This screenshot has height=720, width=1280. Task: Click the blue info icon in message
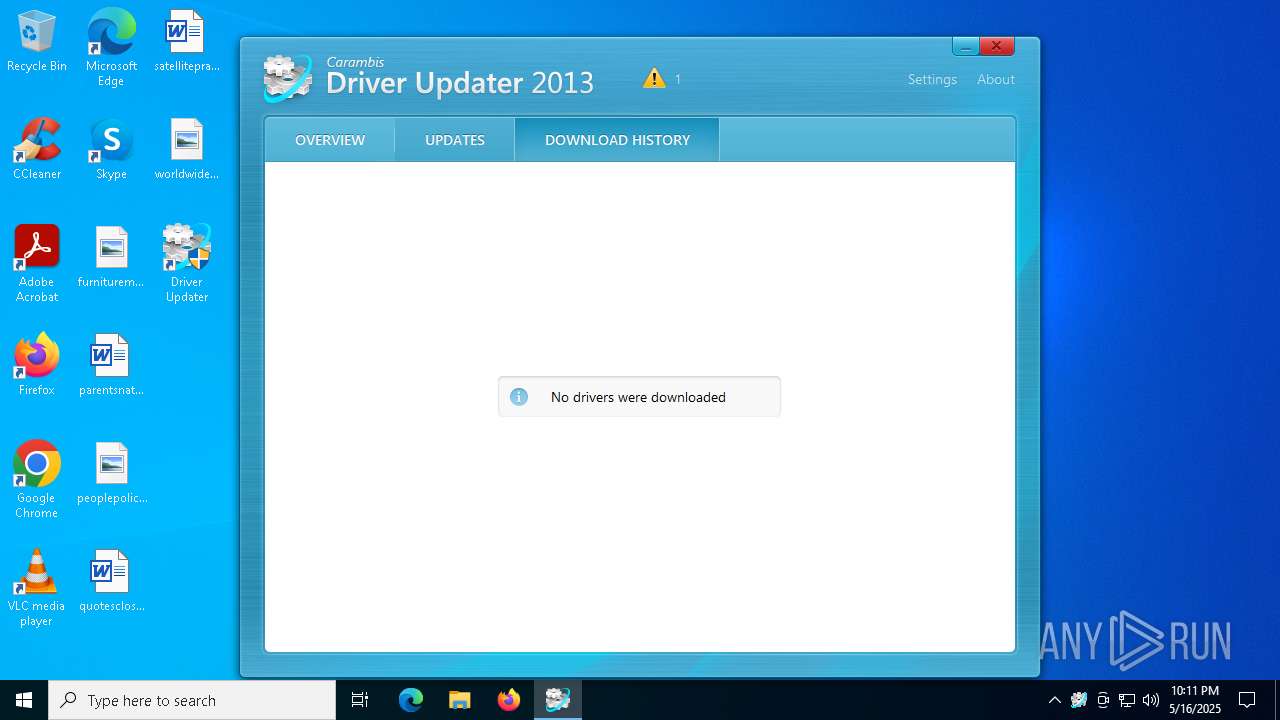tap(518, 397)
